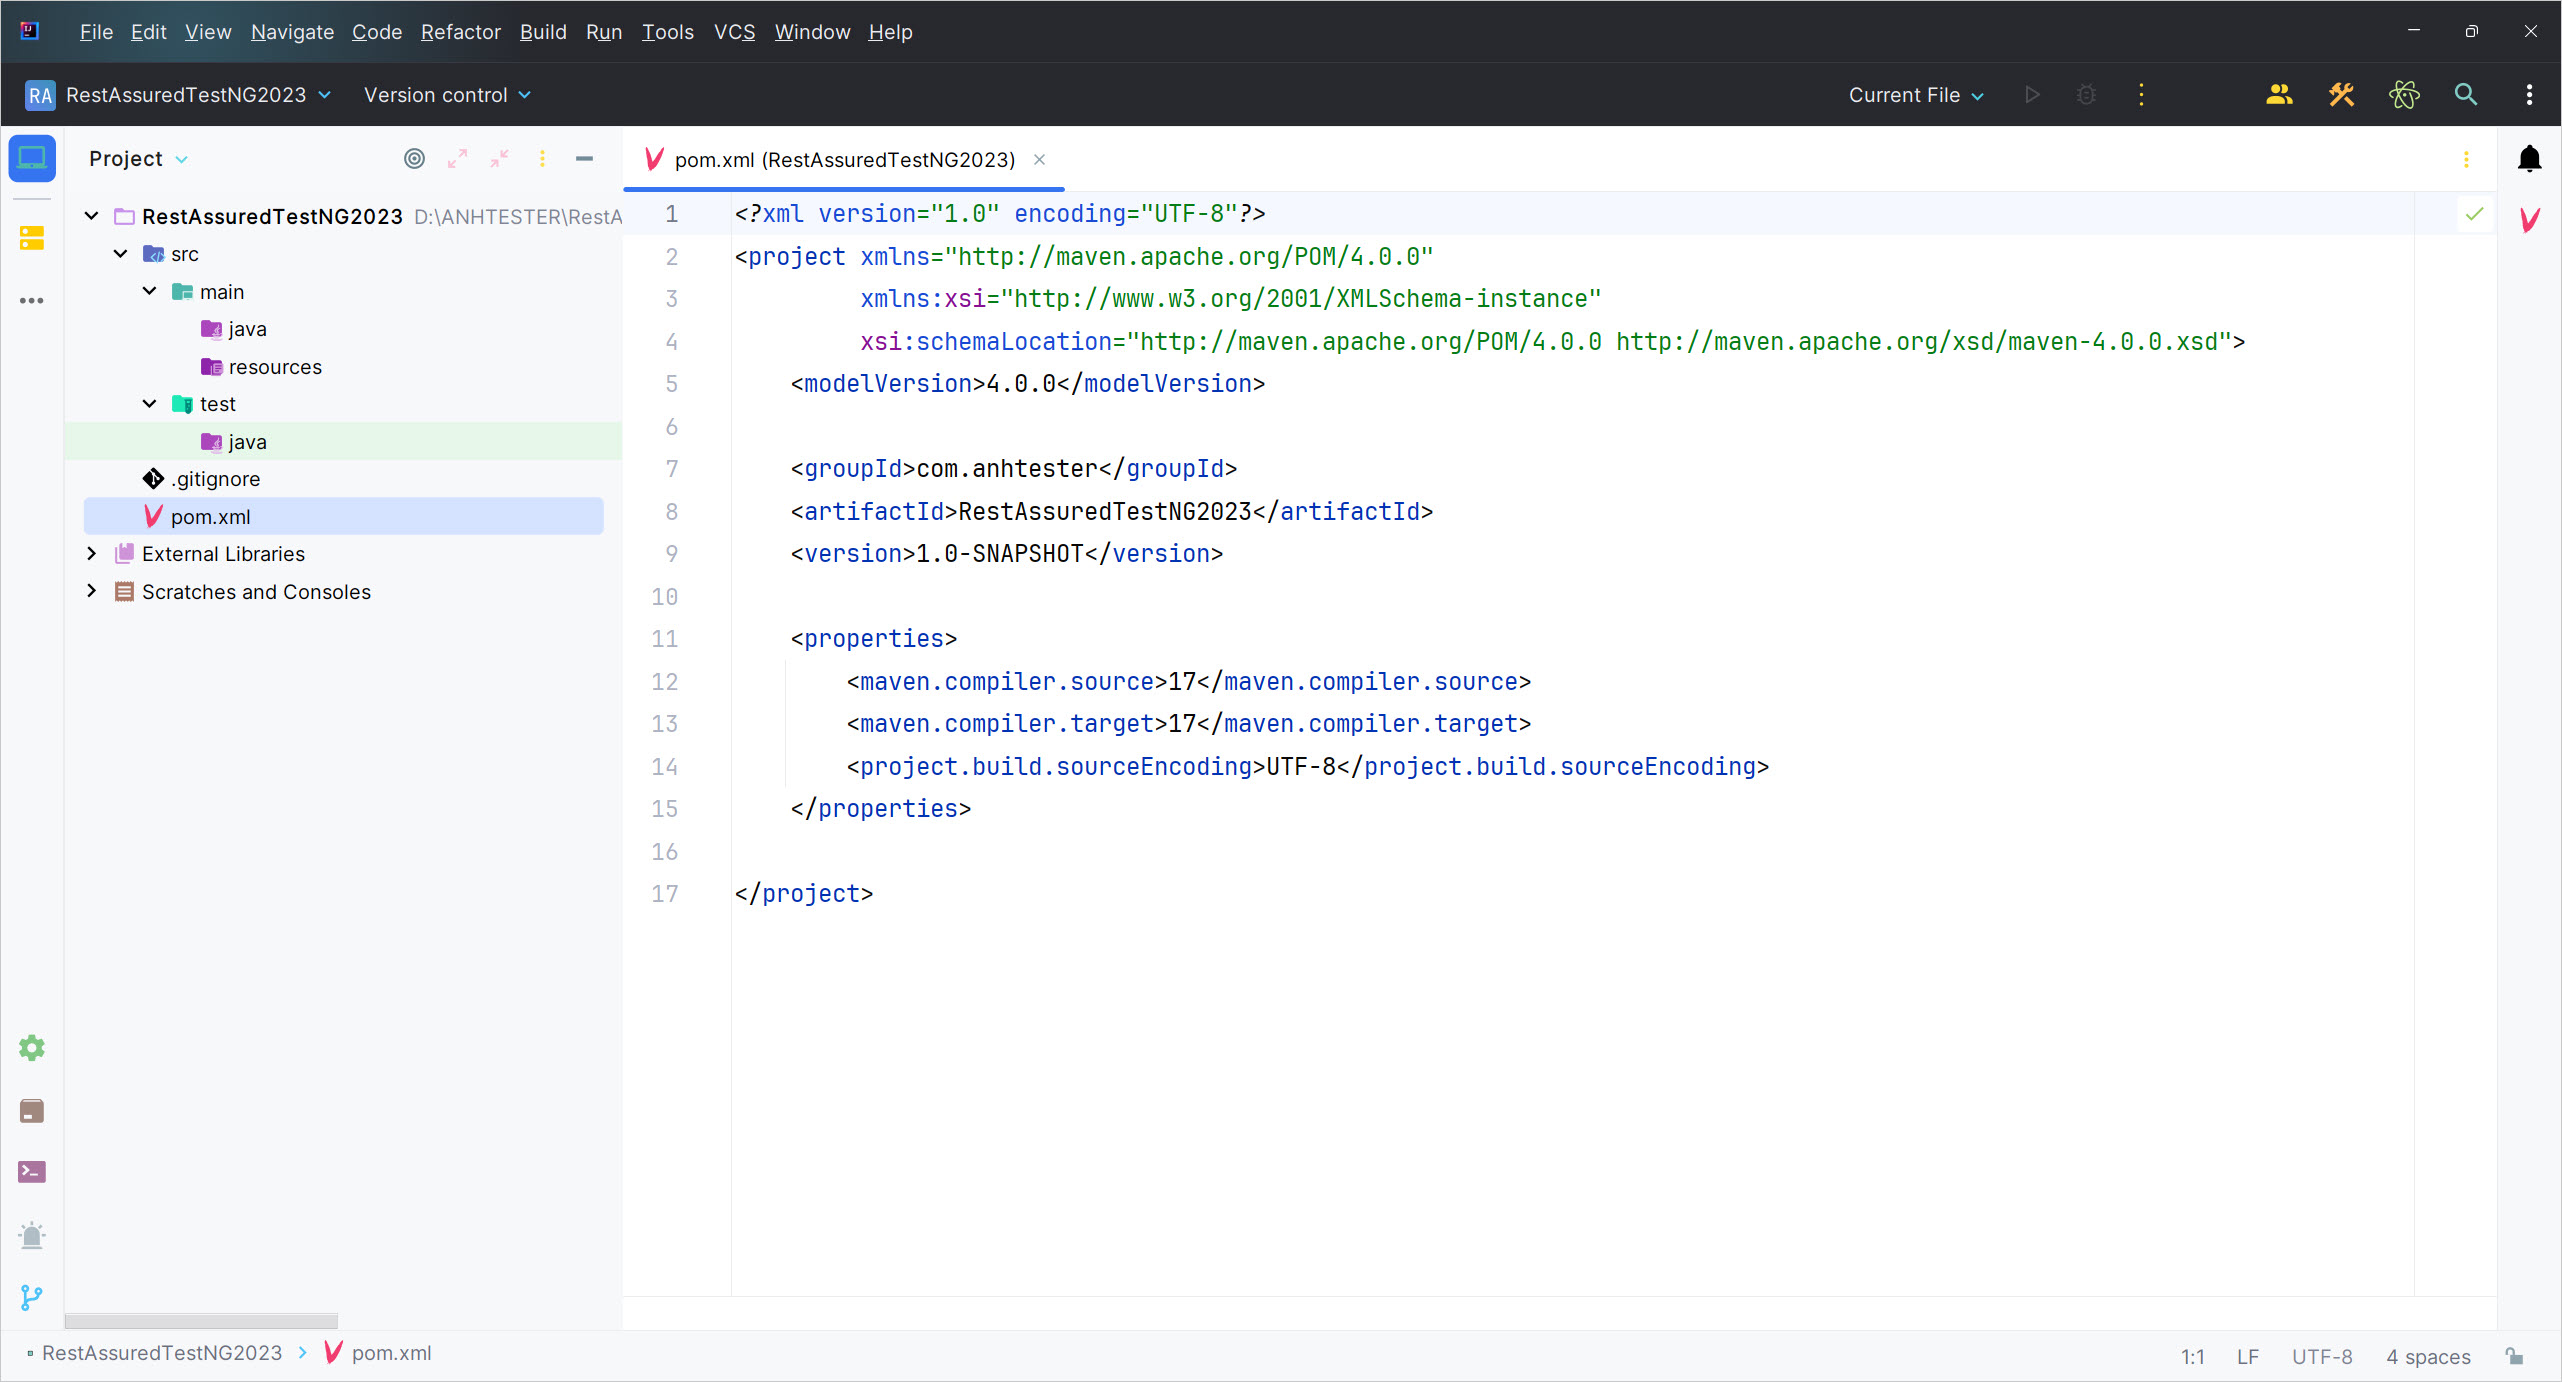
Task: Collapse RestAssuredTestNG2023 root tree node
Action: tap(92, 216)
